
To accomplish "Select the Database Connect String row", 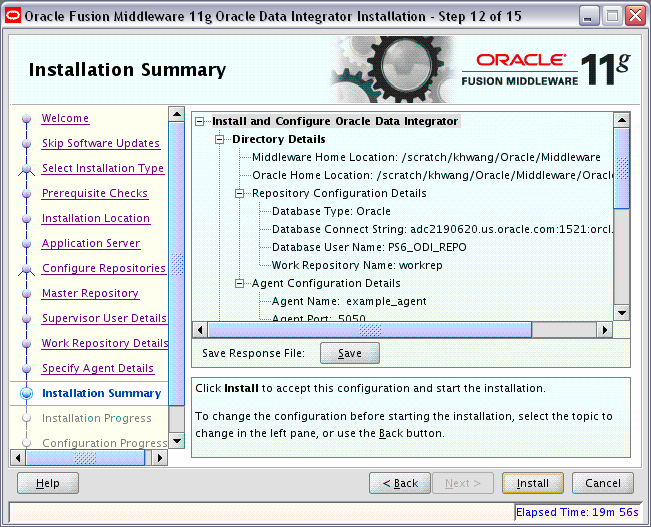I will 442,229.
